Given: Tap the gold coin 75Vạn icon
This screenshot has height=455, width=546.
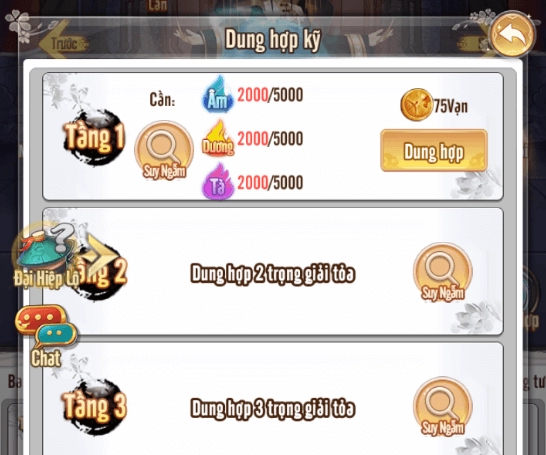Looking at the screenshot, I should 416,105.
